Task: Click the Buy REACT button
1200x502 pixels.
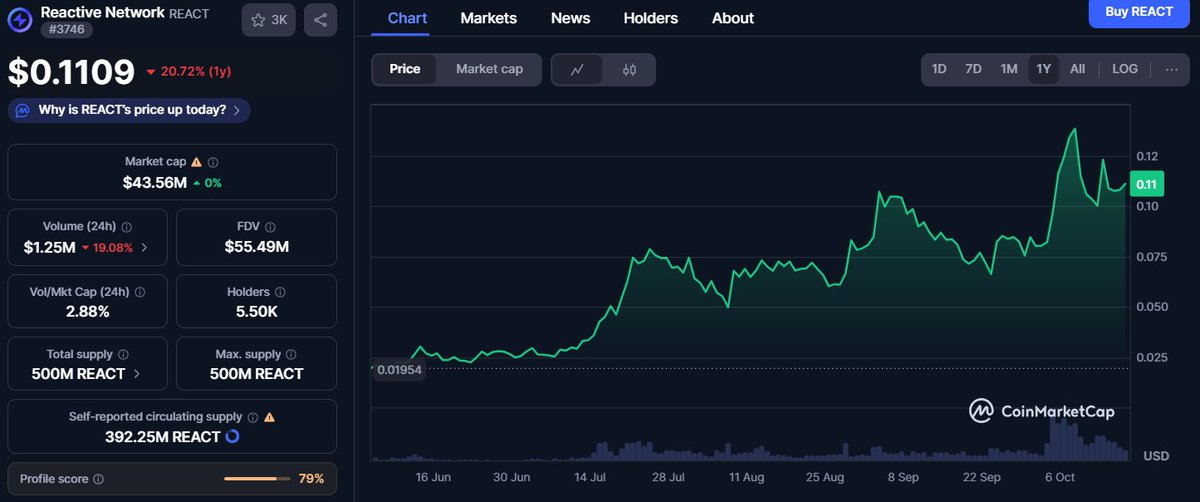Action: coord(1138,12)
